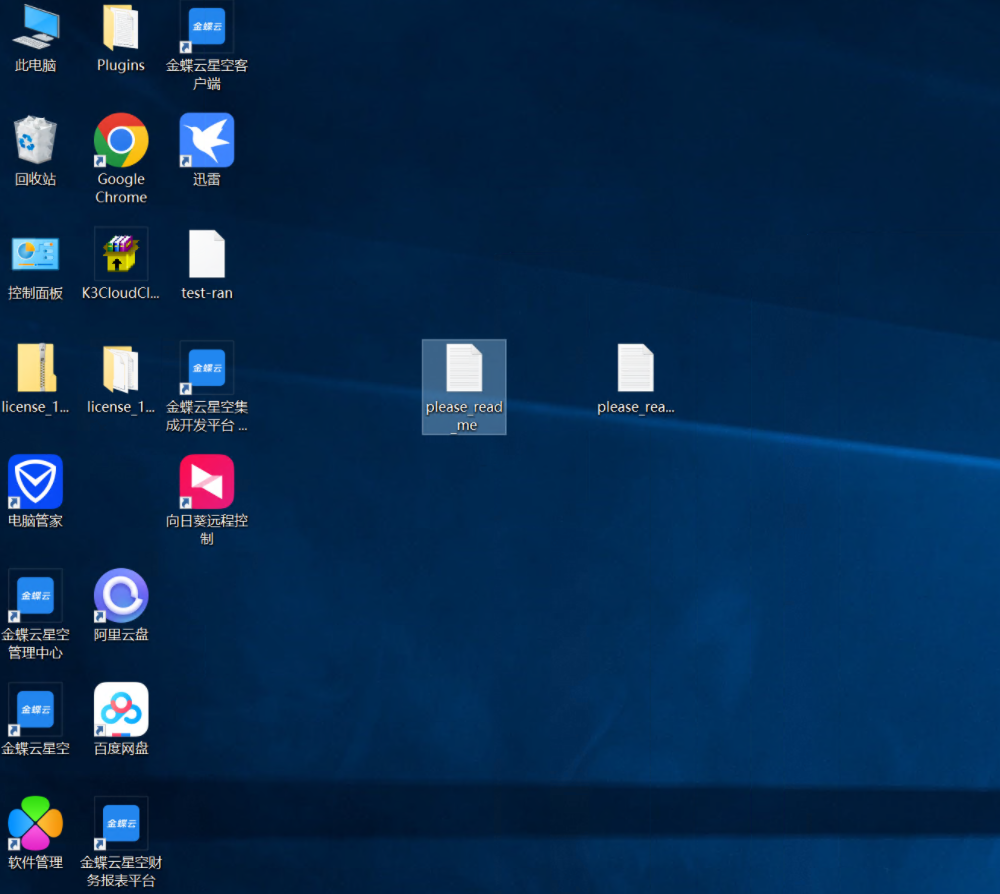Select the 此电脑 (This PC) desktop icon

tap(35, 28)
